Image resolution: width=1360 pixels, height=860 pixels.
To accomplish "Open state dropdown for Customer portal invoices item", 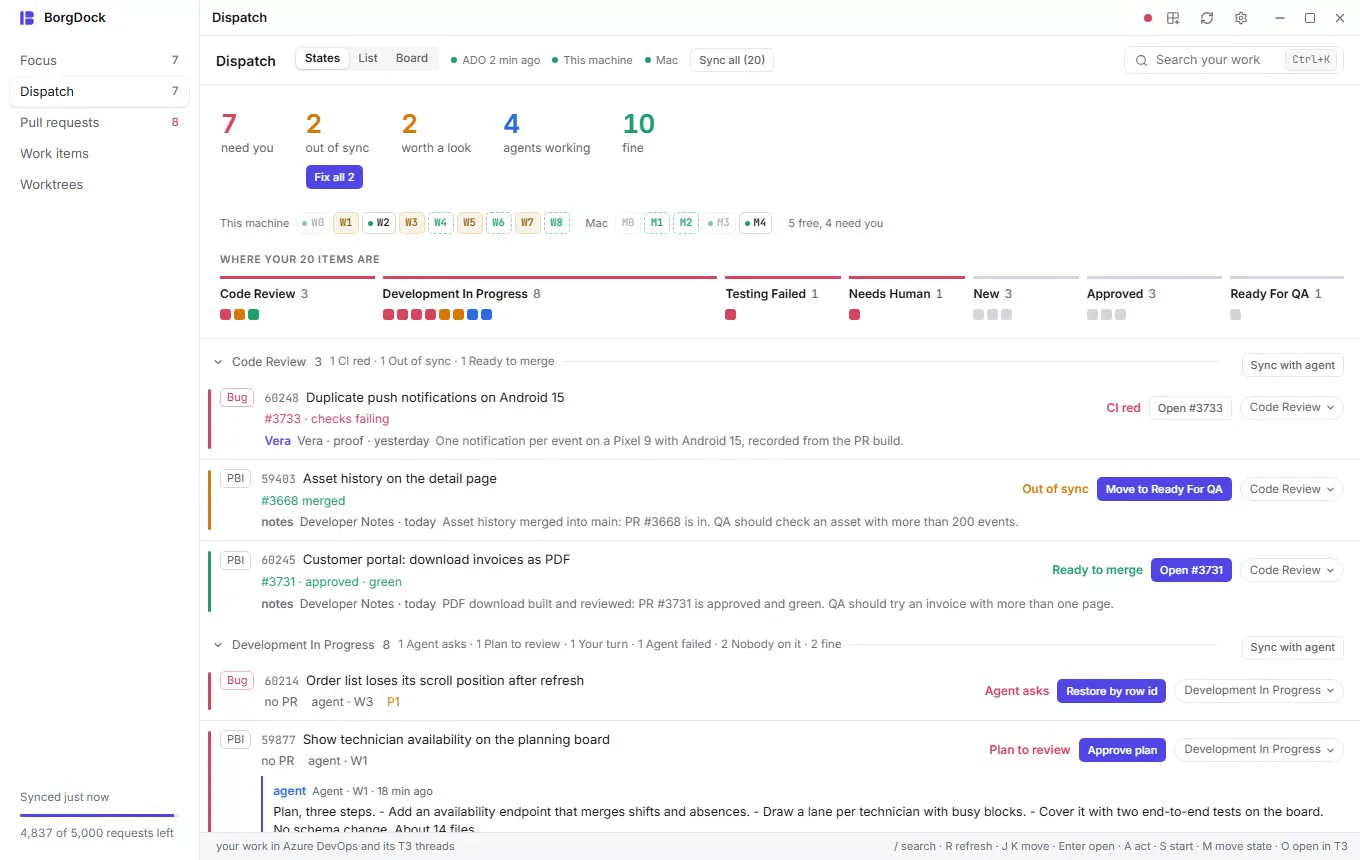I will (1292, 570).
